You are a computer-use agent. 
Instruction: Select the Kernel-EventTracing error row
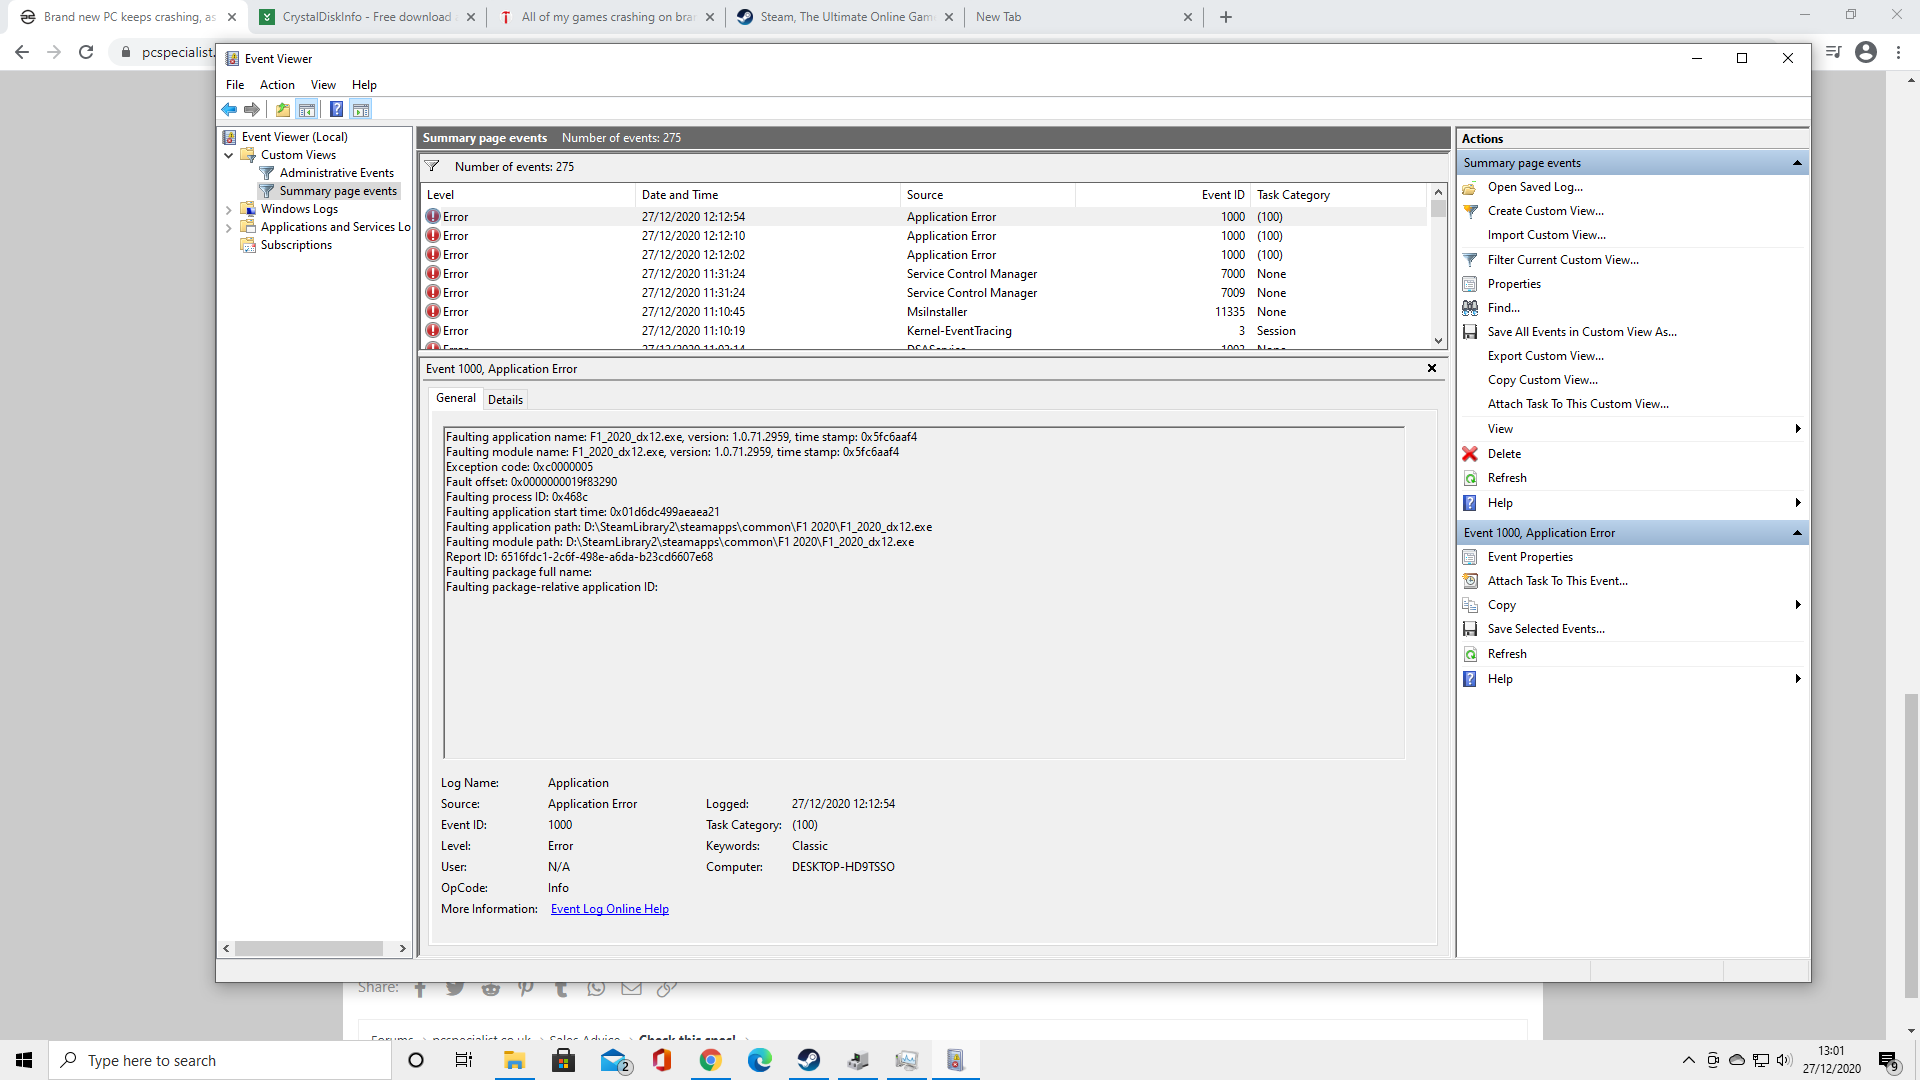(x=925, y=331)
